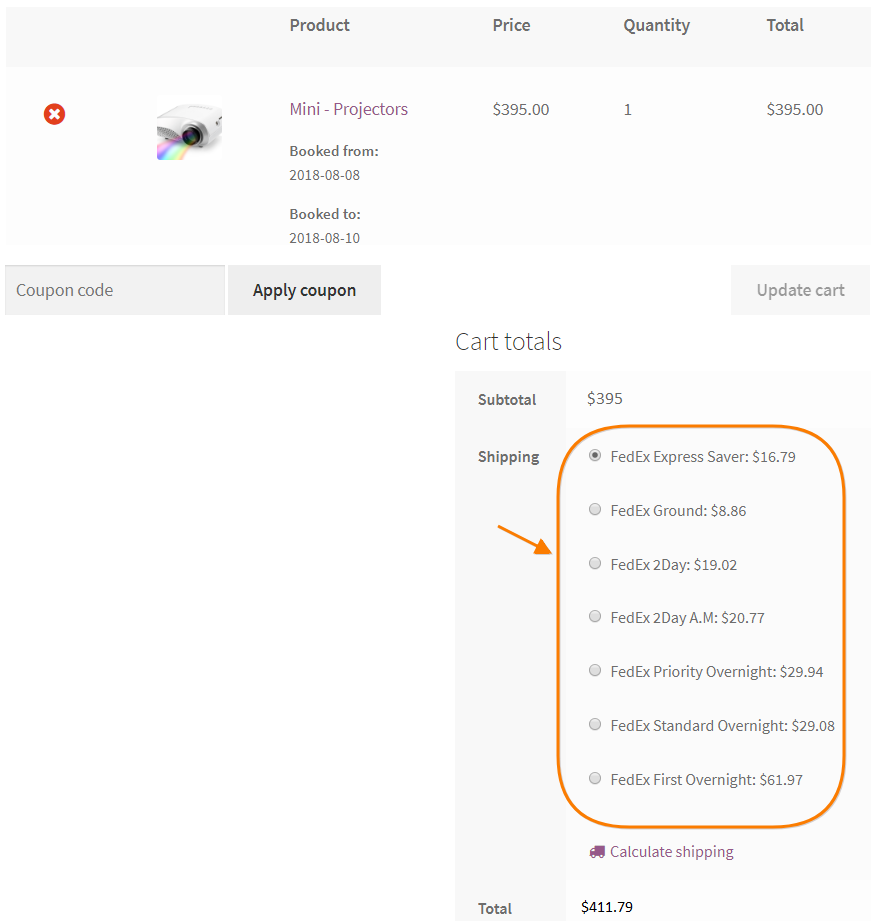Screen dimensions: 875x921
Task: Click the booked to date 2018-08-10
Action: click(325, 238)
